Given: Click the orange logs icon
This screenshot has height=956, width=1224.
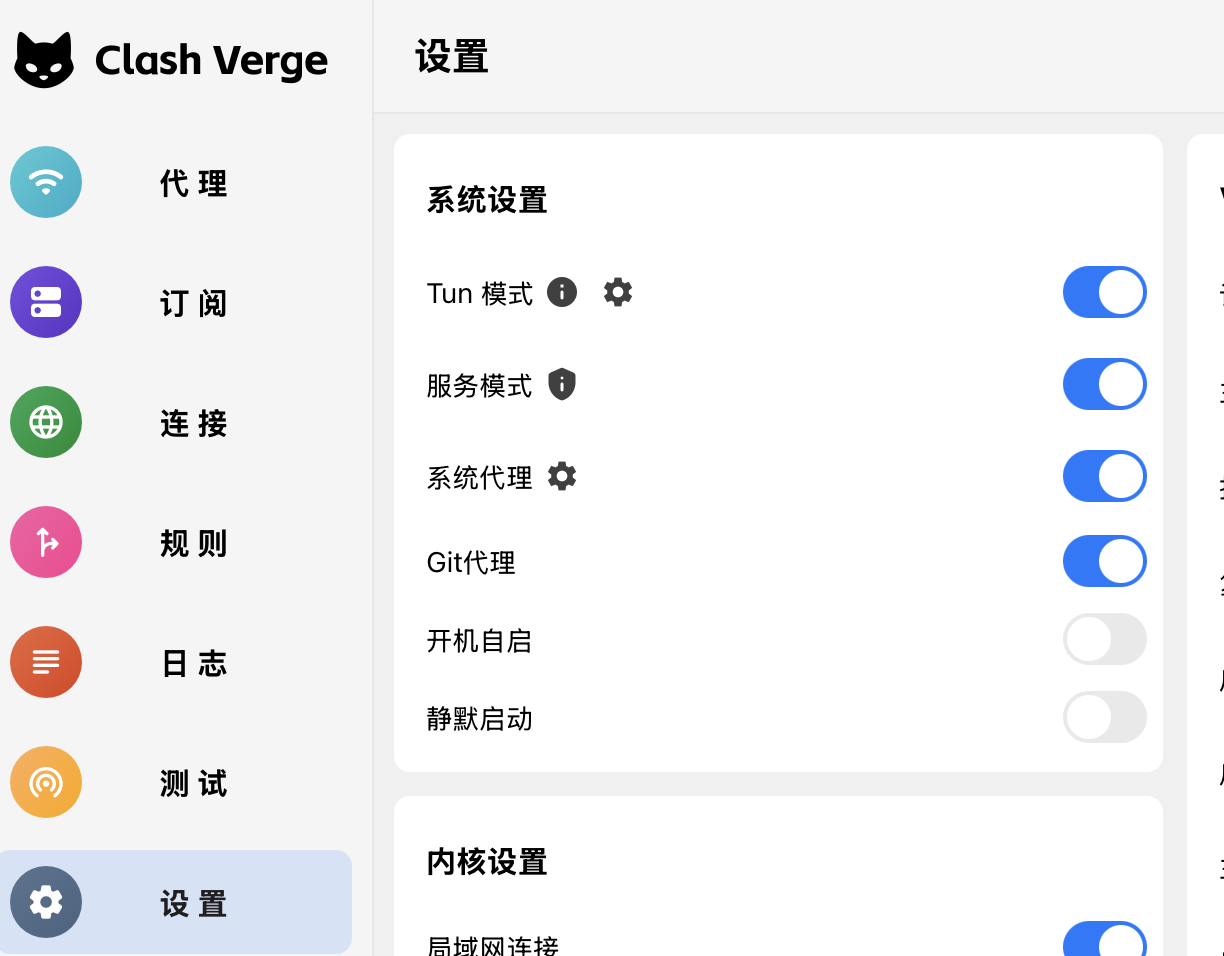Looking at the screenshot, I should 46,662.
